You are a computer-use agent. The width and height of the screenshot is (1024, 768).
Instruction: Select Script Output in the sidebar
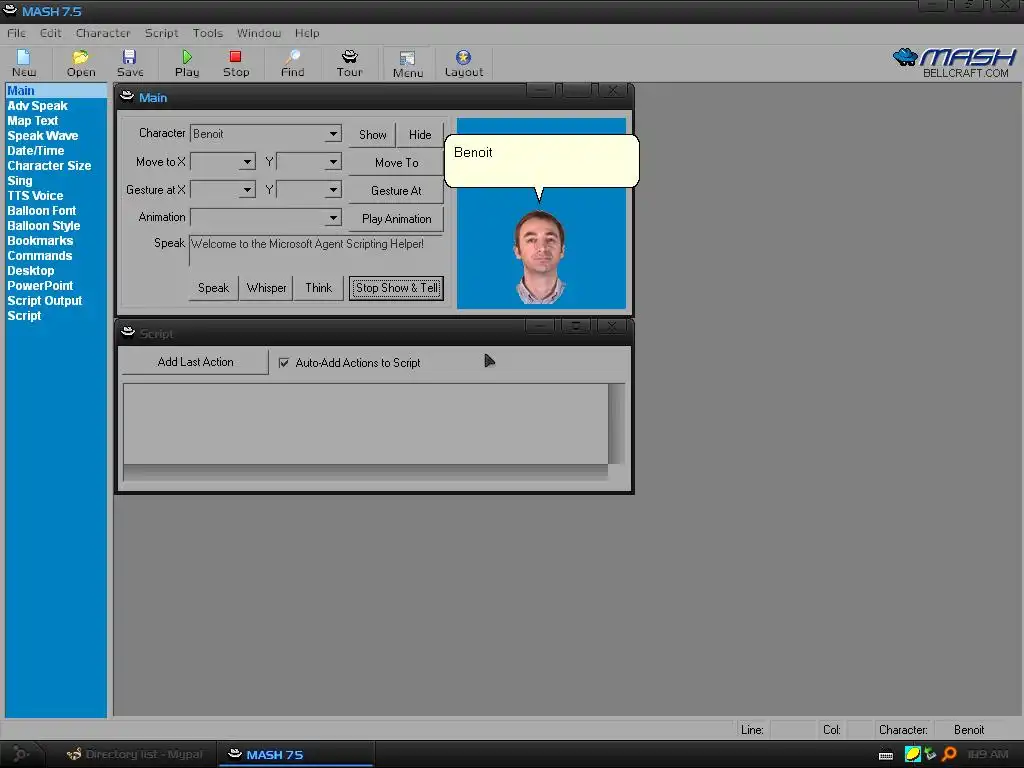[x=44, y=301]
